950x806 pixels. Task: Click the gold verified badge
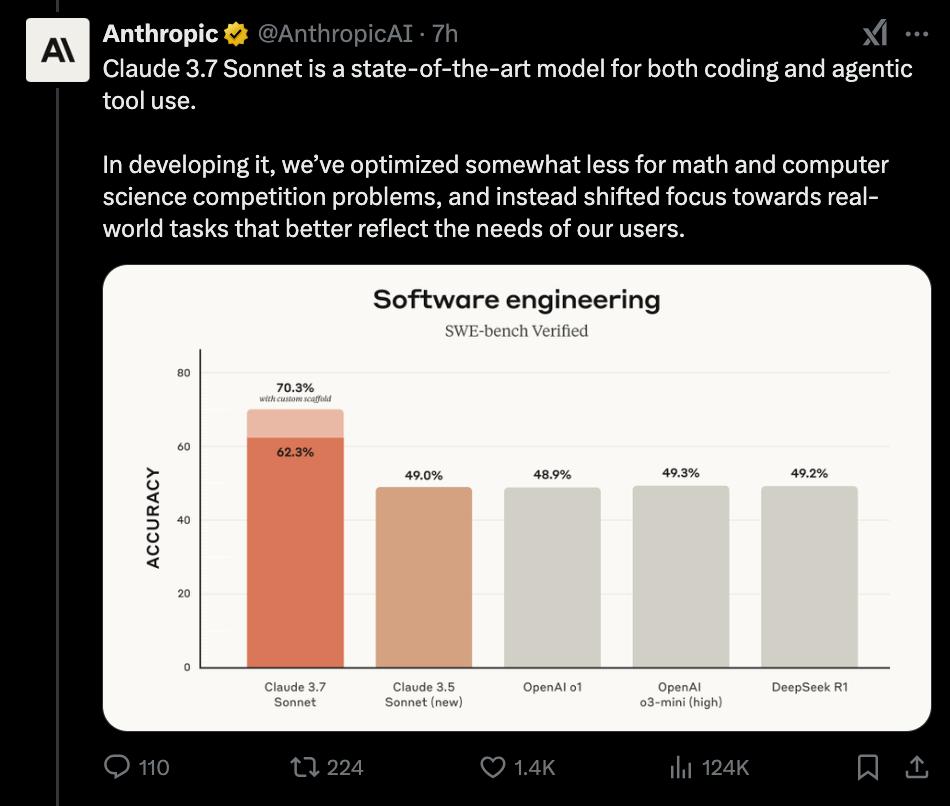[x=236, y=35]
